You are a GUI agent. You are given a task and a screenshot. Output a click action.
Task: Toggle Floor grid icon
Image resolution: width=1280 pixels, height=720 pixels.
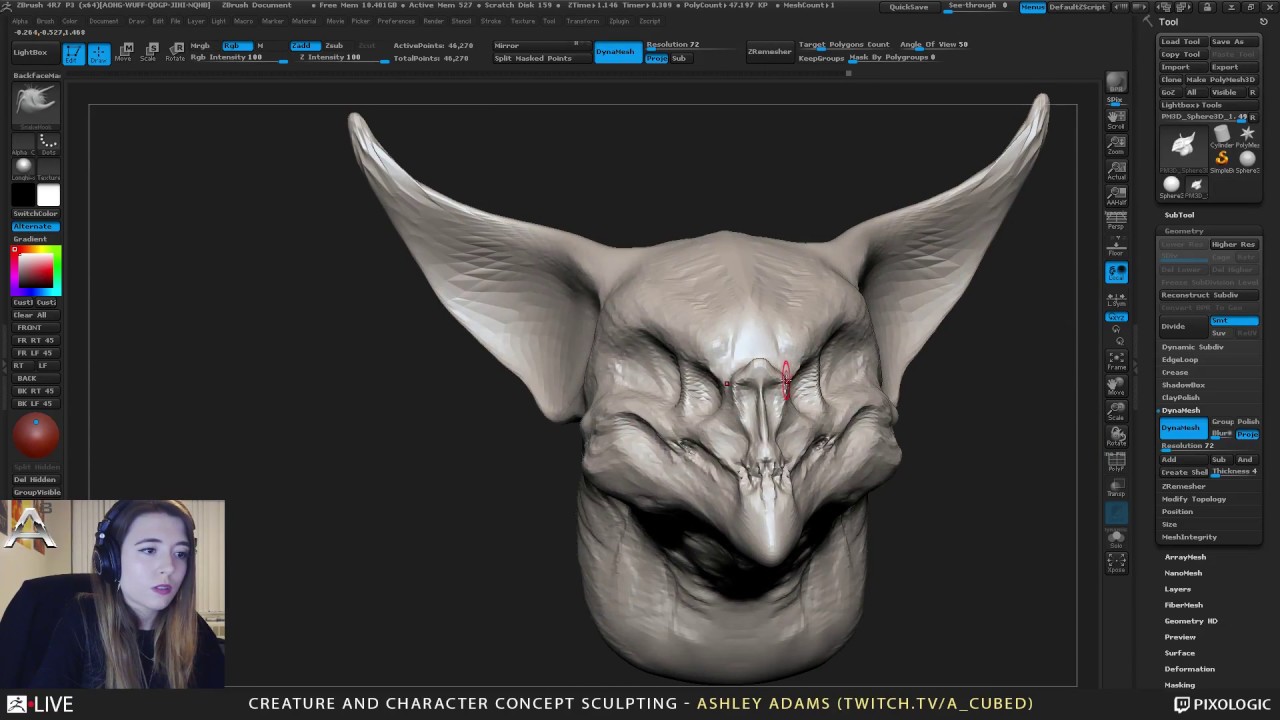coord(1116,246)
